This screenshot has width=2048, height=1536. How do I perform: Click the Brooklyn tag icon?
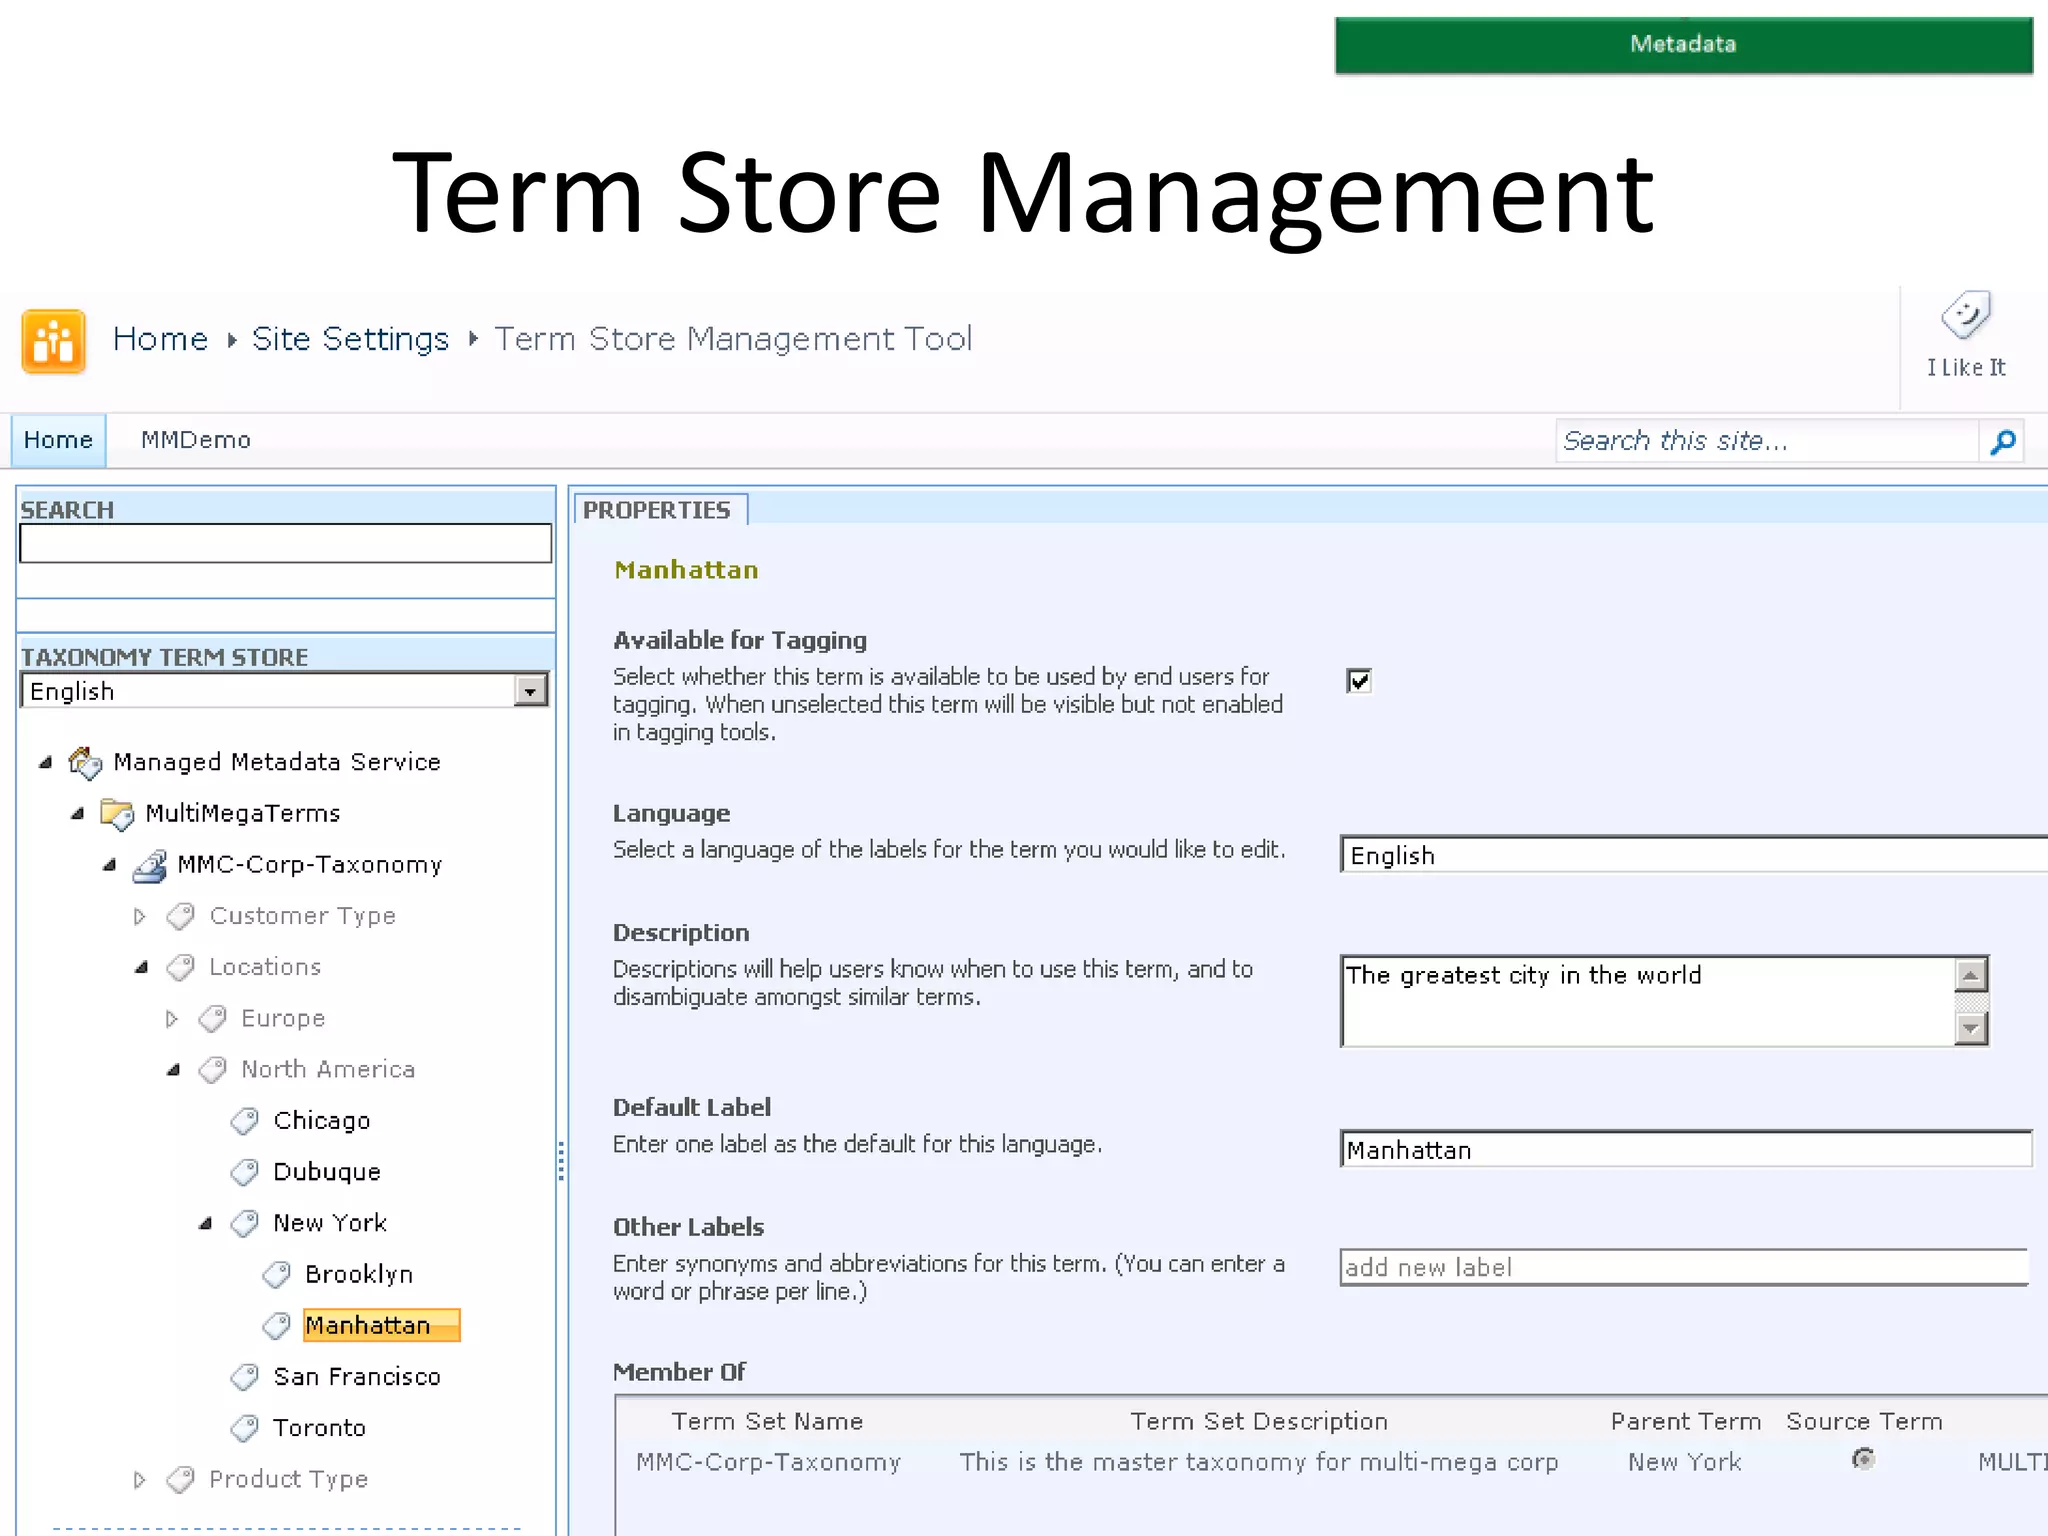[x=277, y=1275]
